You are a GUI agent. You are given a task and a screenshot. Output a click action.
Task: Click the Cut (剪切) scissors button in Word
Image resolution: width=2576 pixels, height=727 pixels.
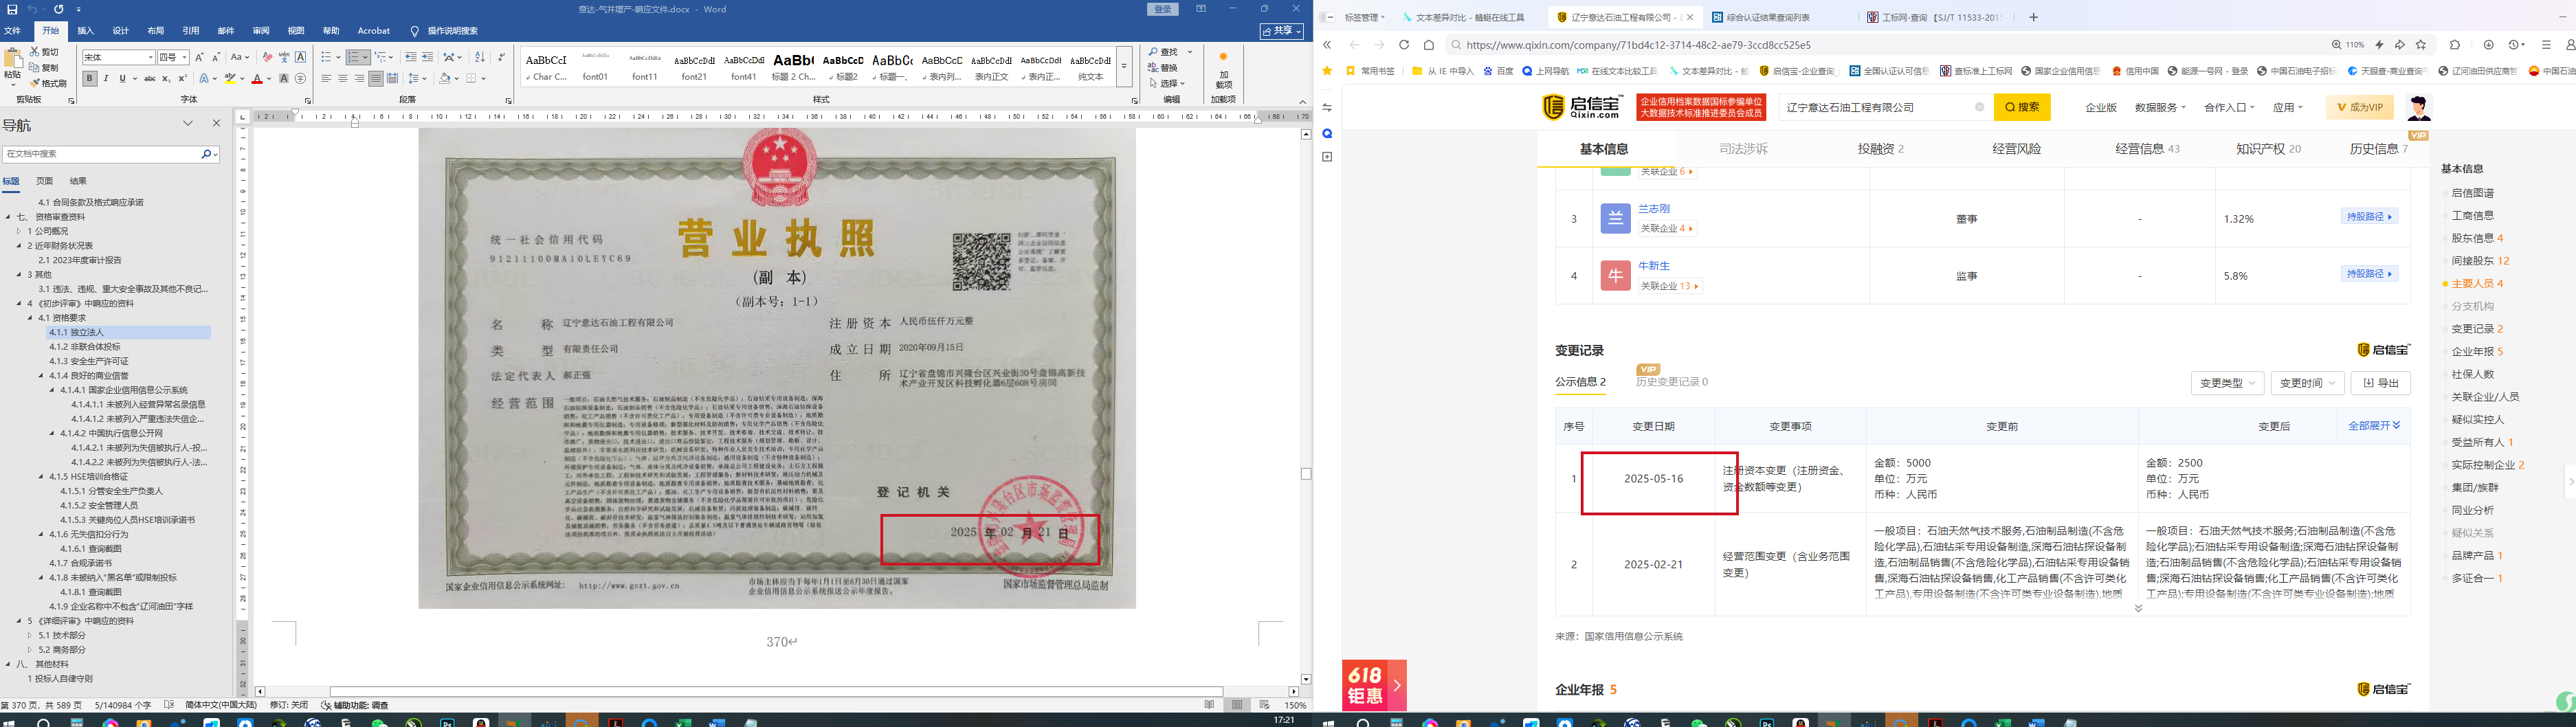pos(44,51)
